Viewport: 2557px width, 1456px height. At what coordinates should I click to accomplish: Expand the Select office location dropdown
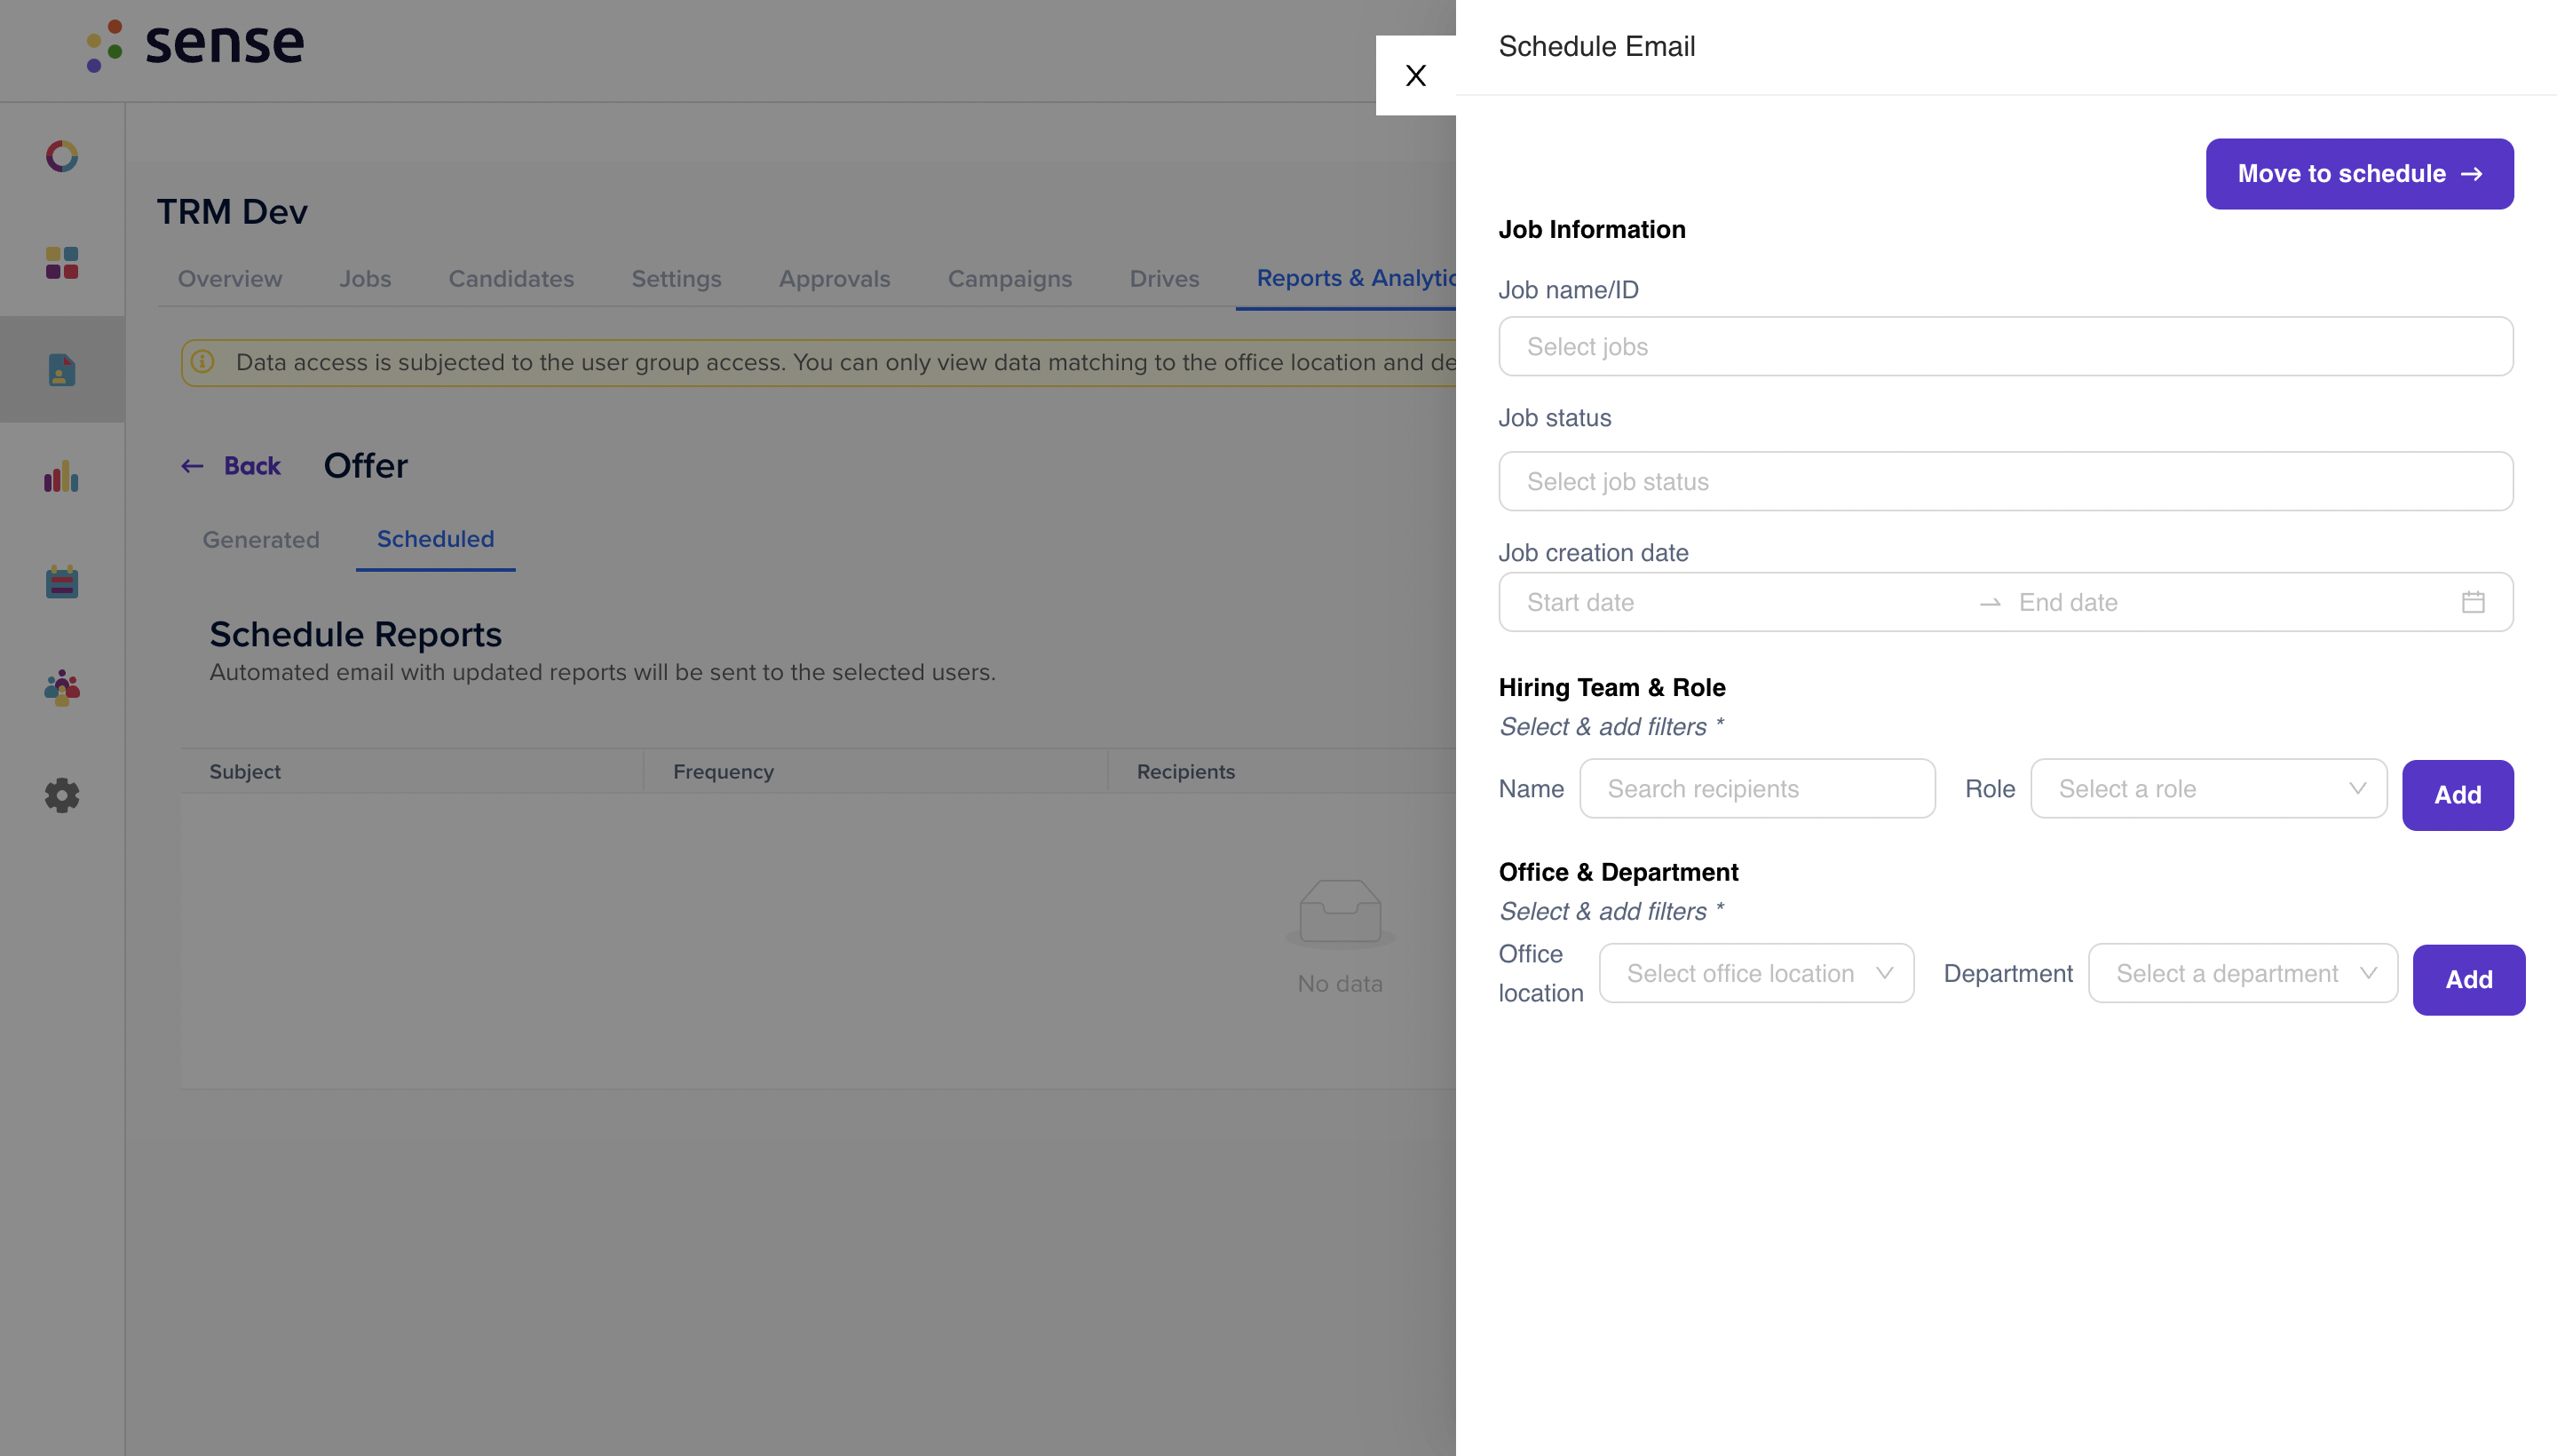point(1756,973)
